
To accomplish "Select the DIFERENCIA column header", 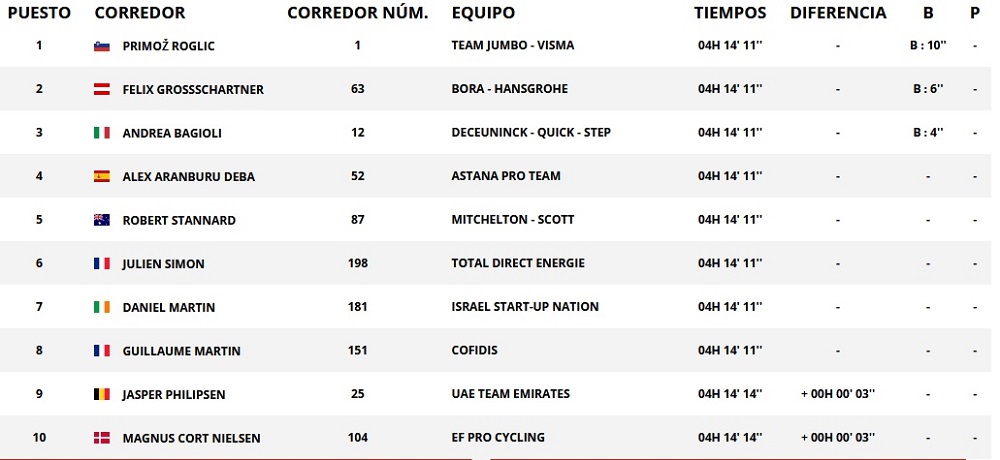I will [837, 13].
